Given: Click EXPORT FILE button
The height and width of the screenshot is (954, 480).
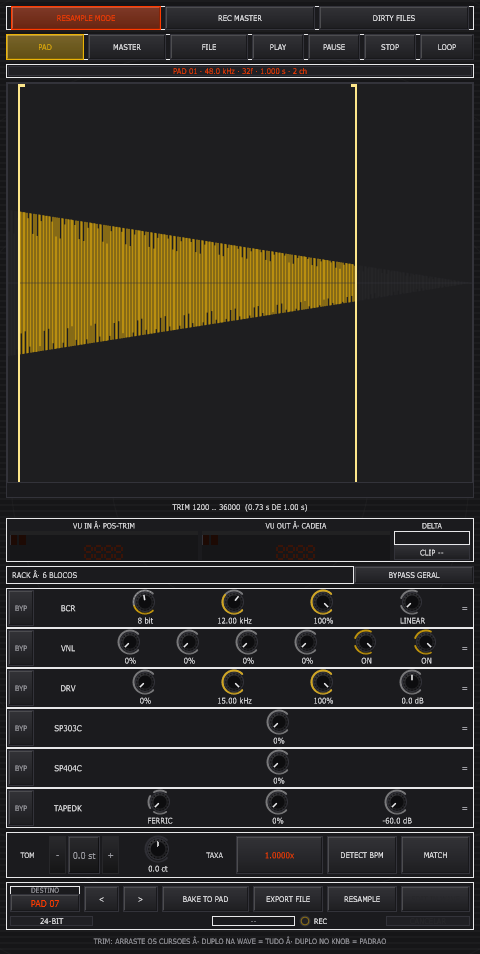Looking at the screenshot, I should pyautogui.click(x=288, y=899).
